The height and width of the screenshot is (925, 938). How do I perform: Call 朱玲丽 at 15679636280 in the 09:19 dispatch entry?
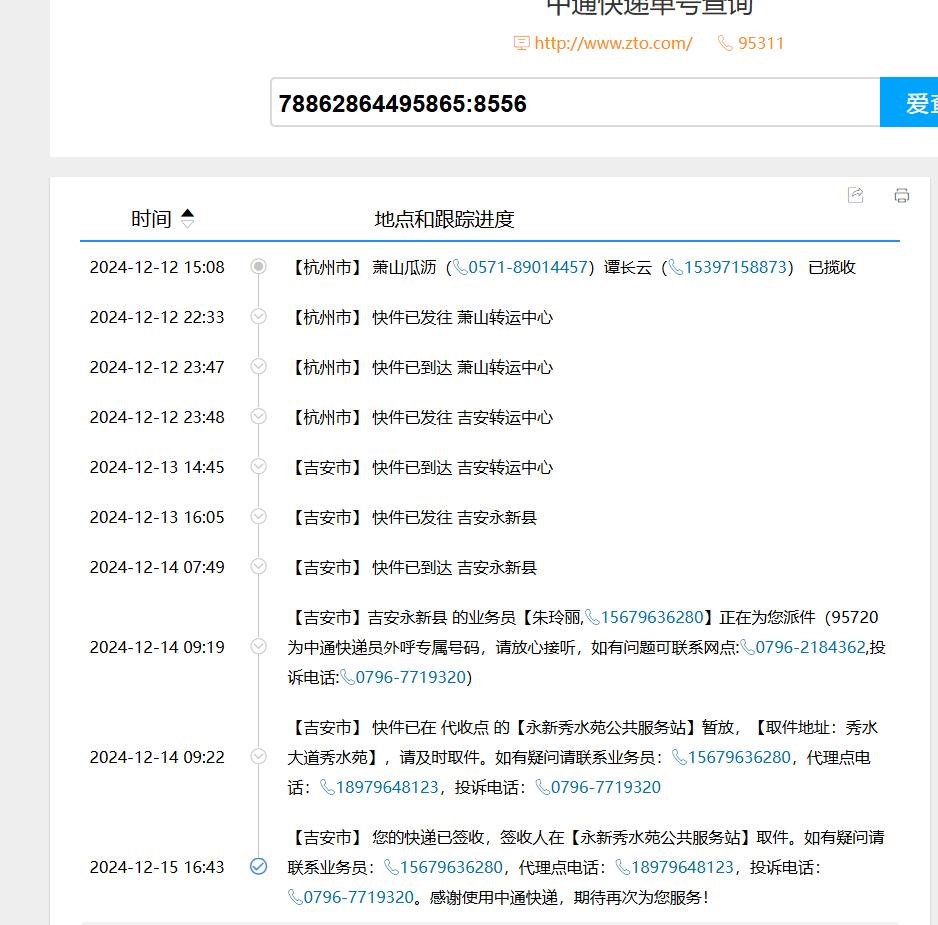pos(652,617)
